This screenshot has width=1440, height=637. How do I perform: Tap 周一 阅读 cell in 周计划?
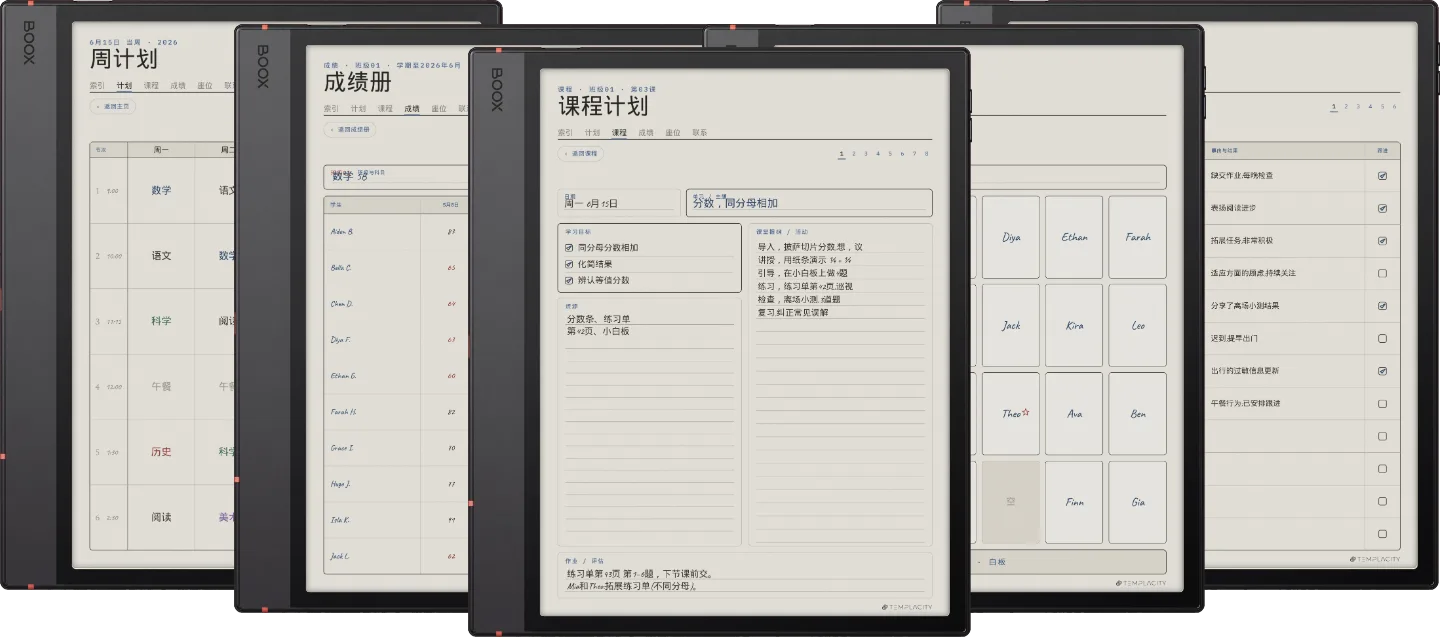[161, 517]
